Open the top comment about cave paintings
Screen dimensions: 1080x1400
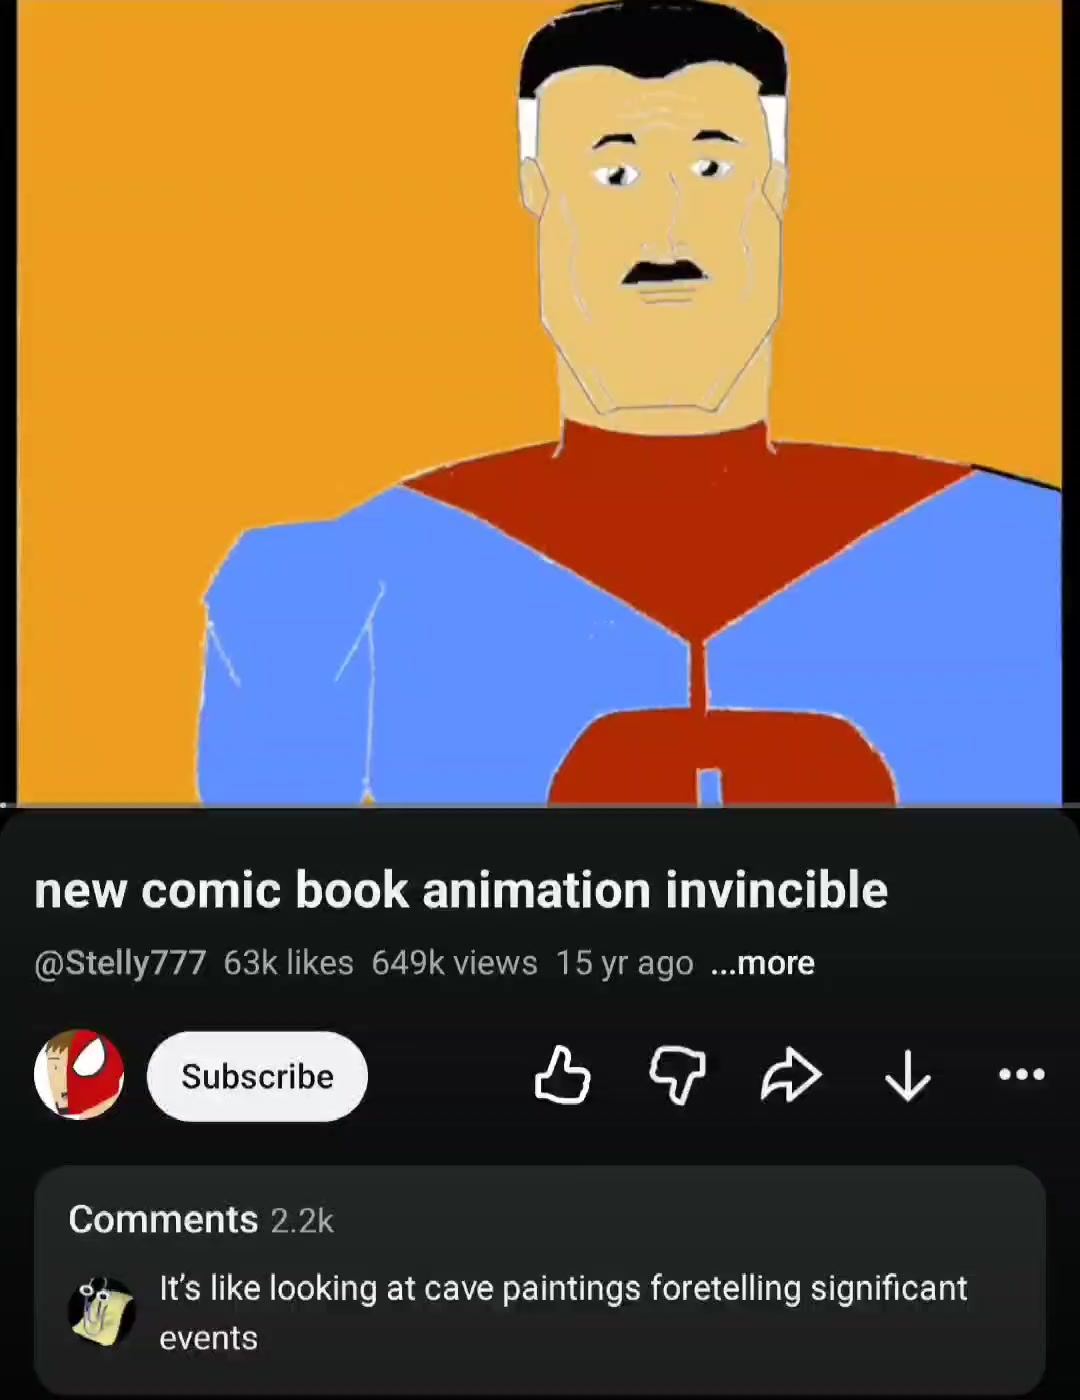tap(563, 1312)
